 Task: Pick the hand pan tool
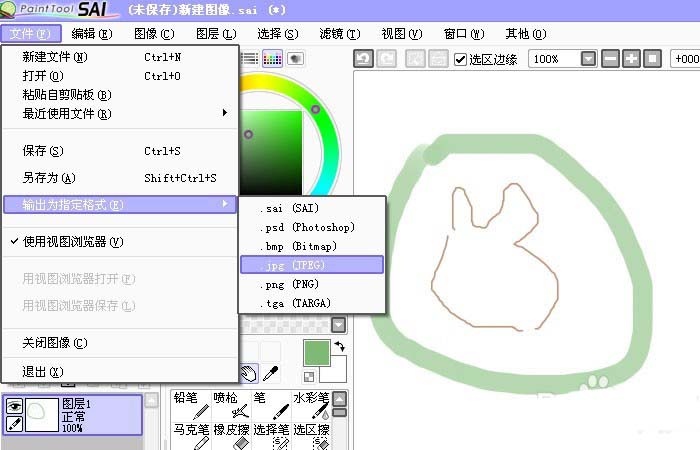click(x=249, y=373)
